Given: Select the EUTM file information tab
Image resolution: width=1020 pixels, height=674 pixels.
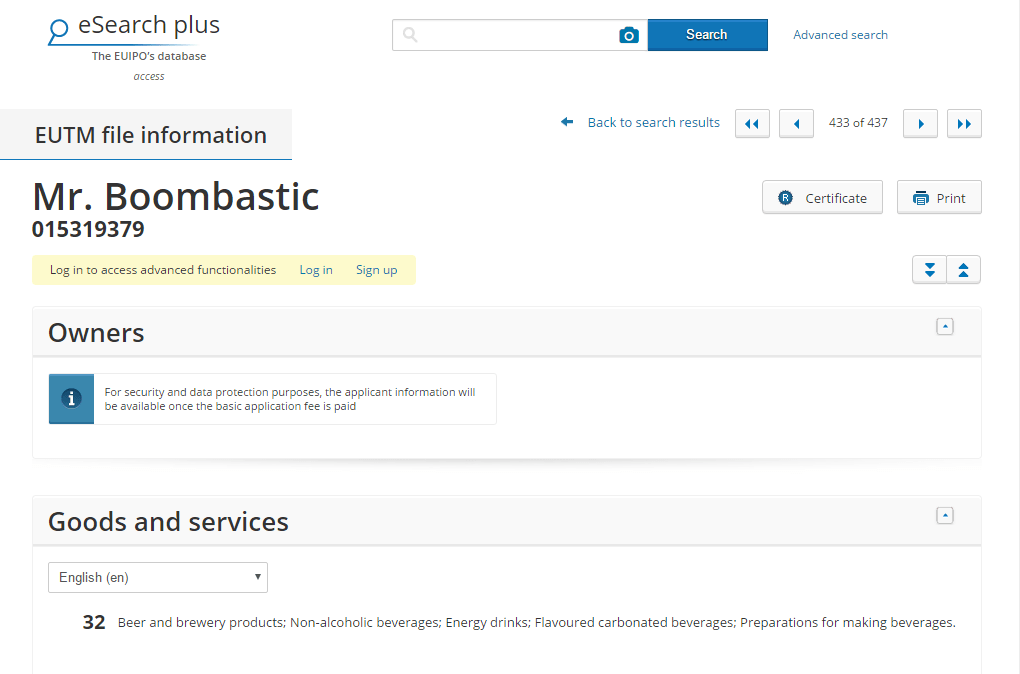Looking at the screenshot, I should point(146,135).
